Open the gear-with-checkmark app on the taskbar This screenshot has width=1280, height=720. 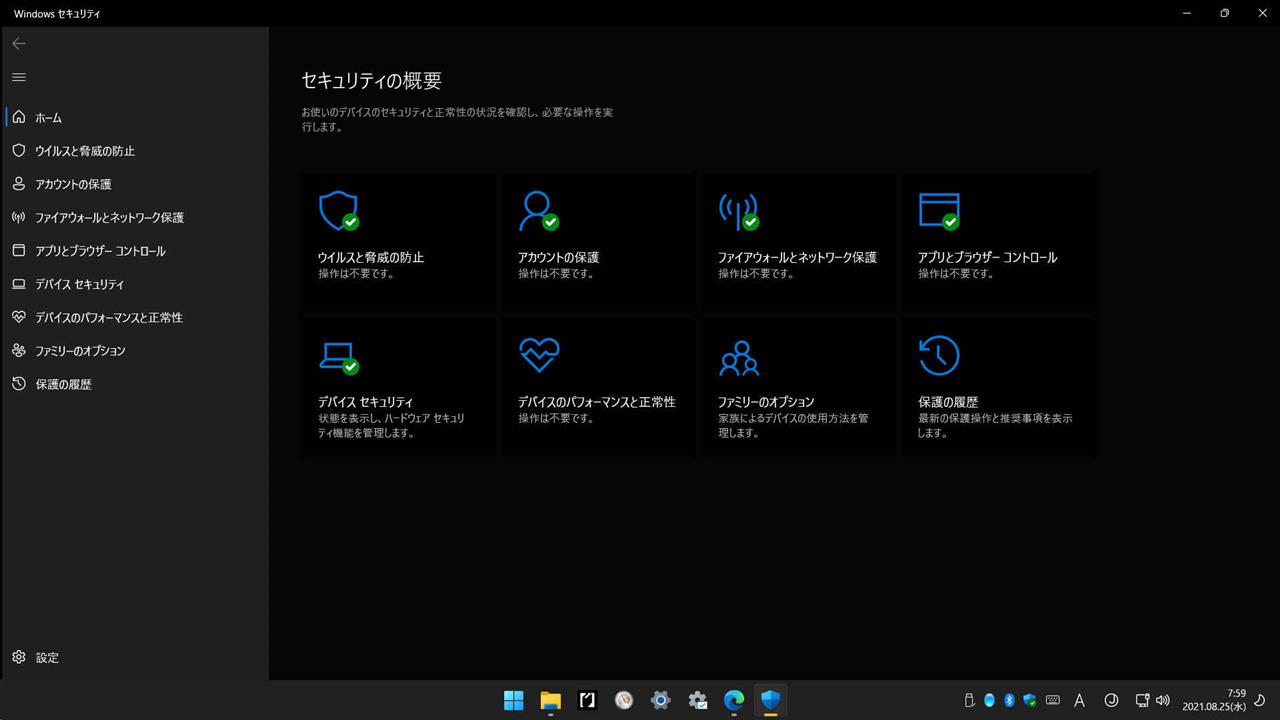point(697,700)
